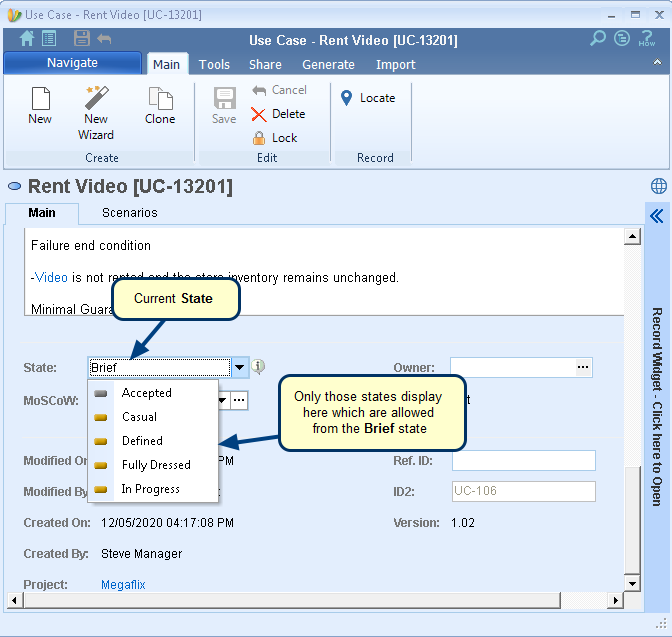Open the list view icon beside Home

[49, 39]
